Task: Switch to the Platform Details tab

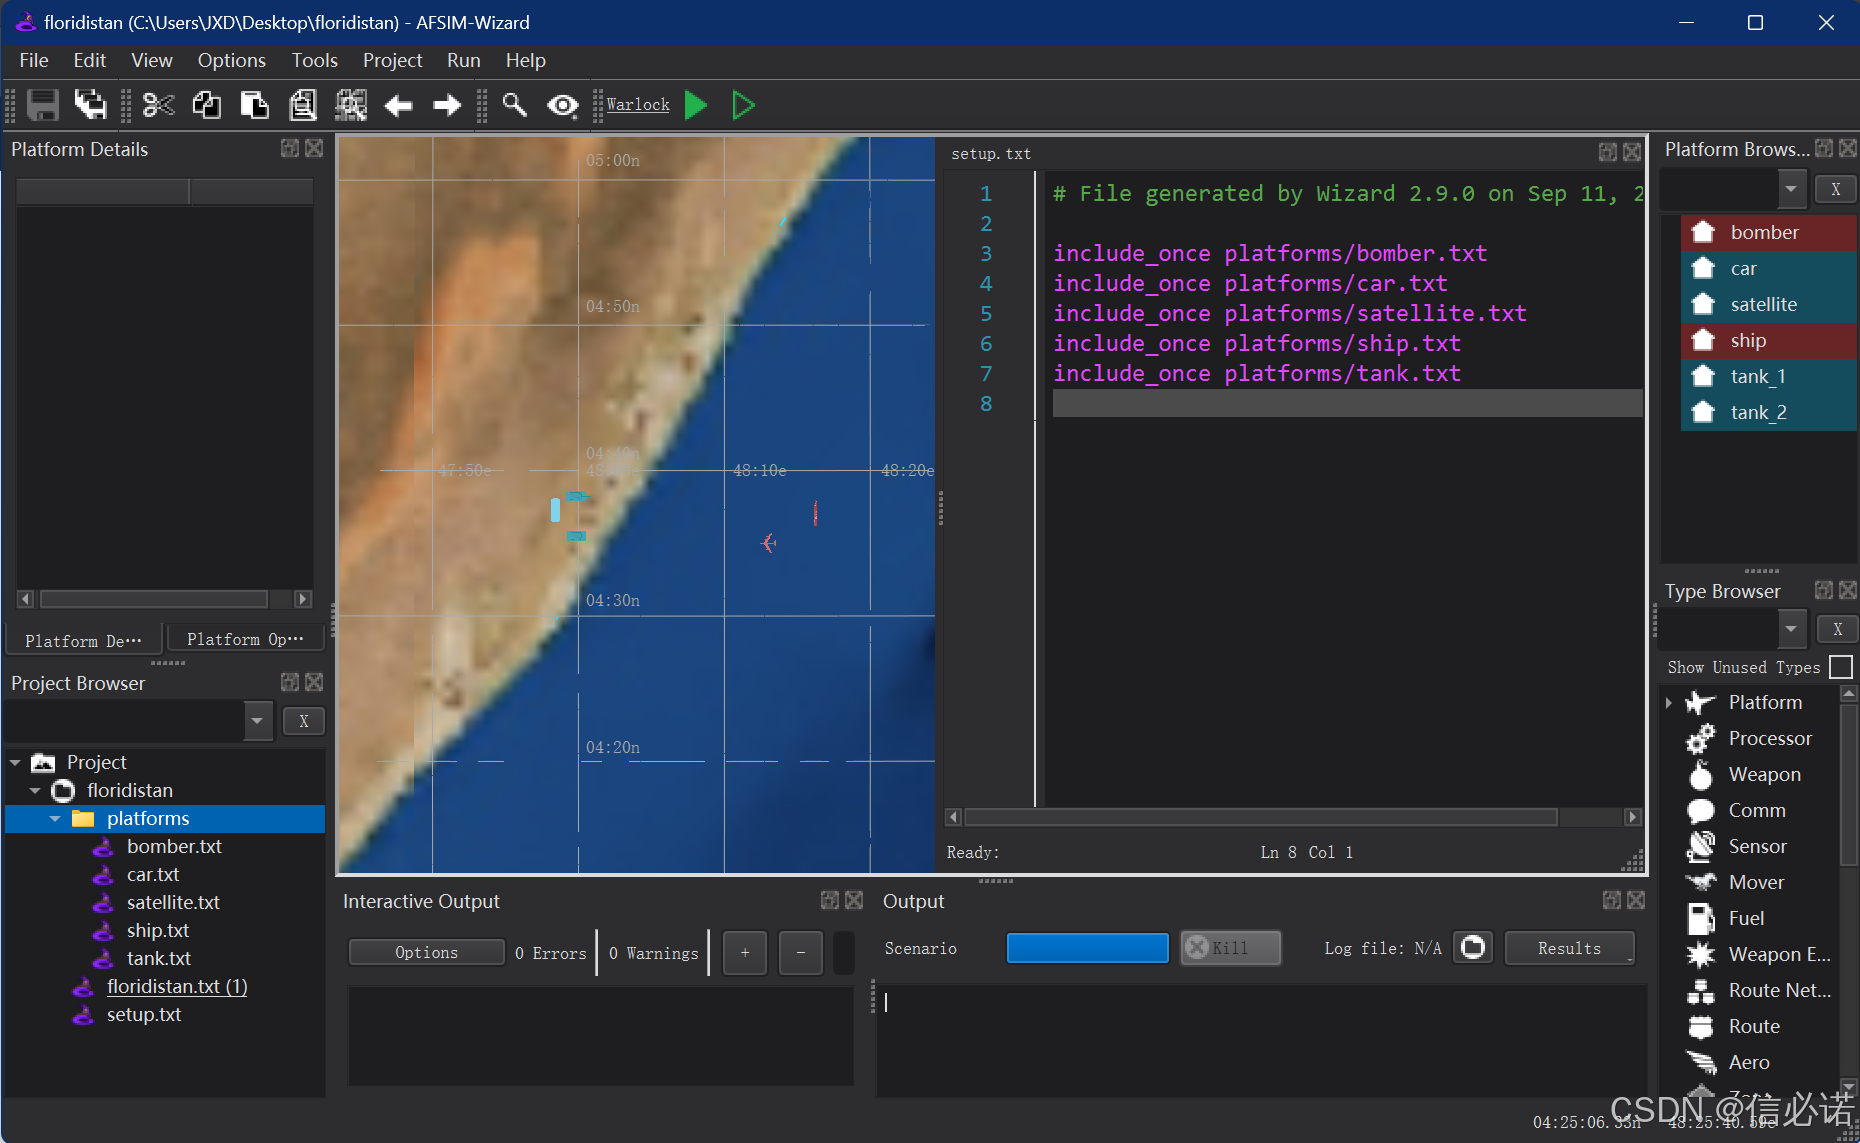Action: tap(84, 640)
